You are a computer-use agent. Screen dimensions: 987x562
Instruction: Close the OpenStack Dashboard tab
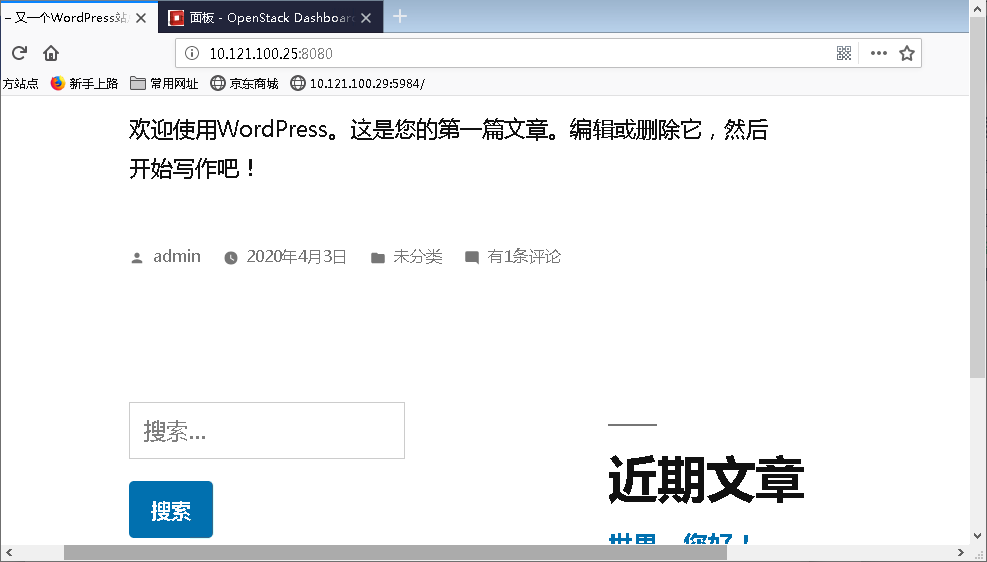pyautogui.click(x=366, y=18)
